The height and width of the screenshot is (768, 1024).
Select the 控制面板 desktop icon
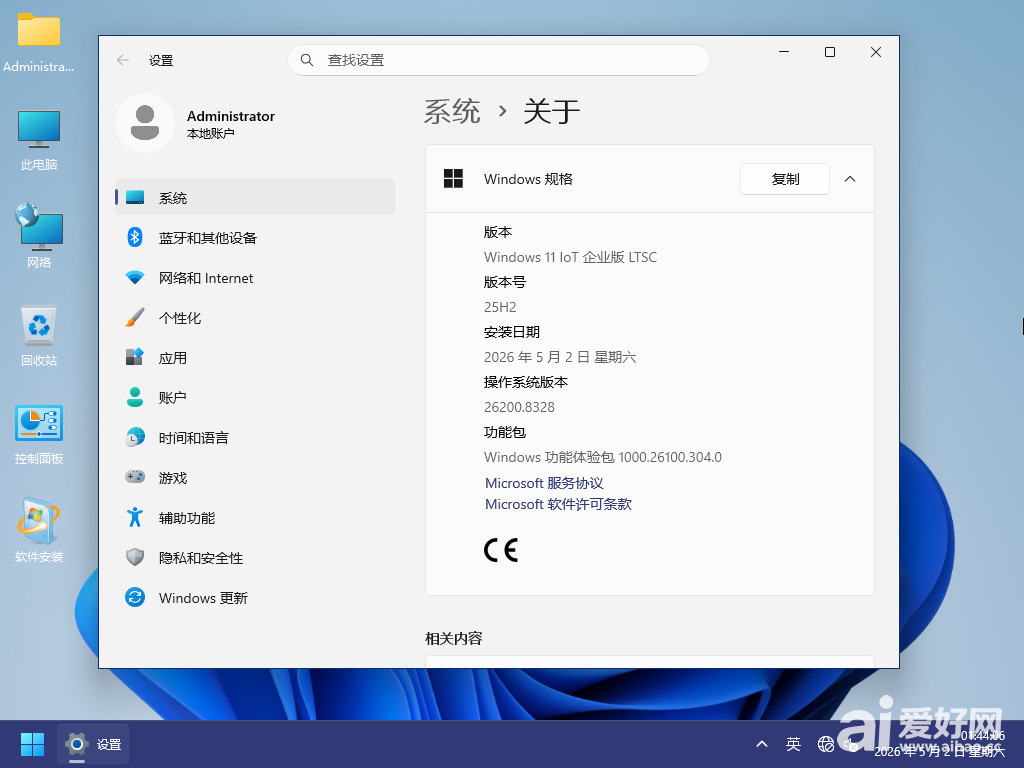pyautogui.click(x=39, y=434)
